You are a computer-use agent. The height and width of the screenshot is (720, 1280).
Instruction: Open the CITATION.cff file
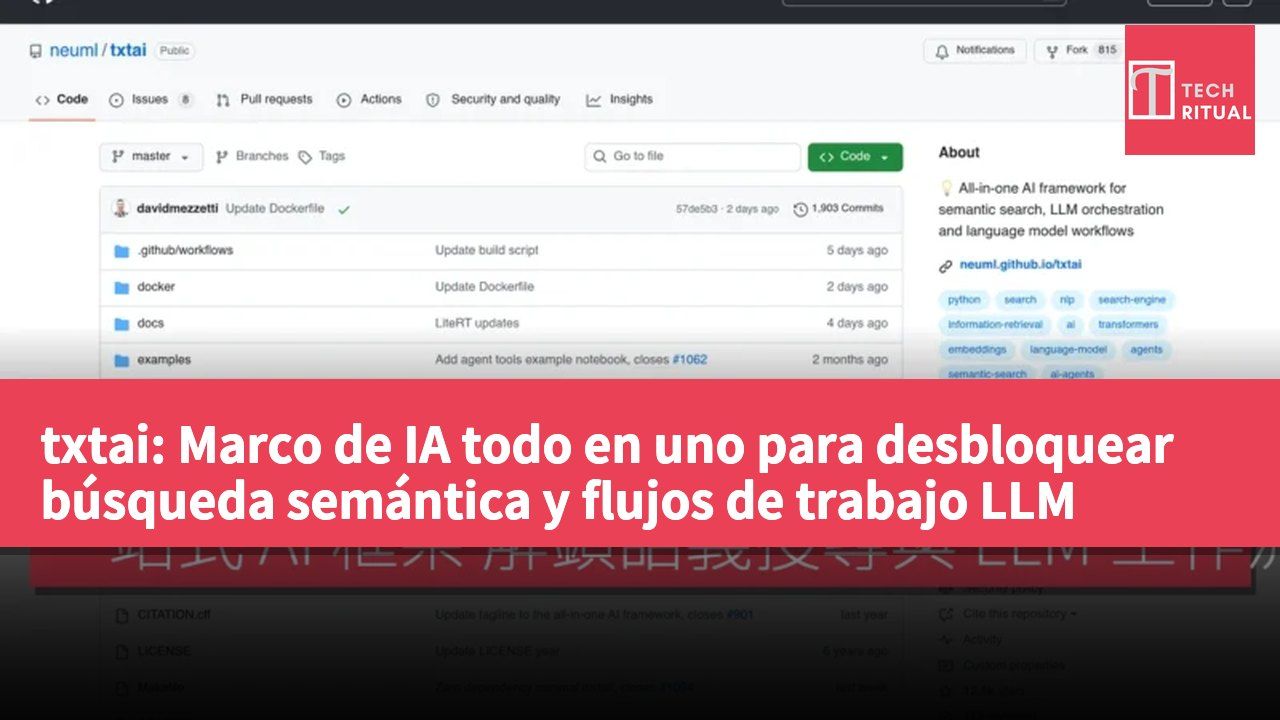tap(173, 615)
